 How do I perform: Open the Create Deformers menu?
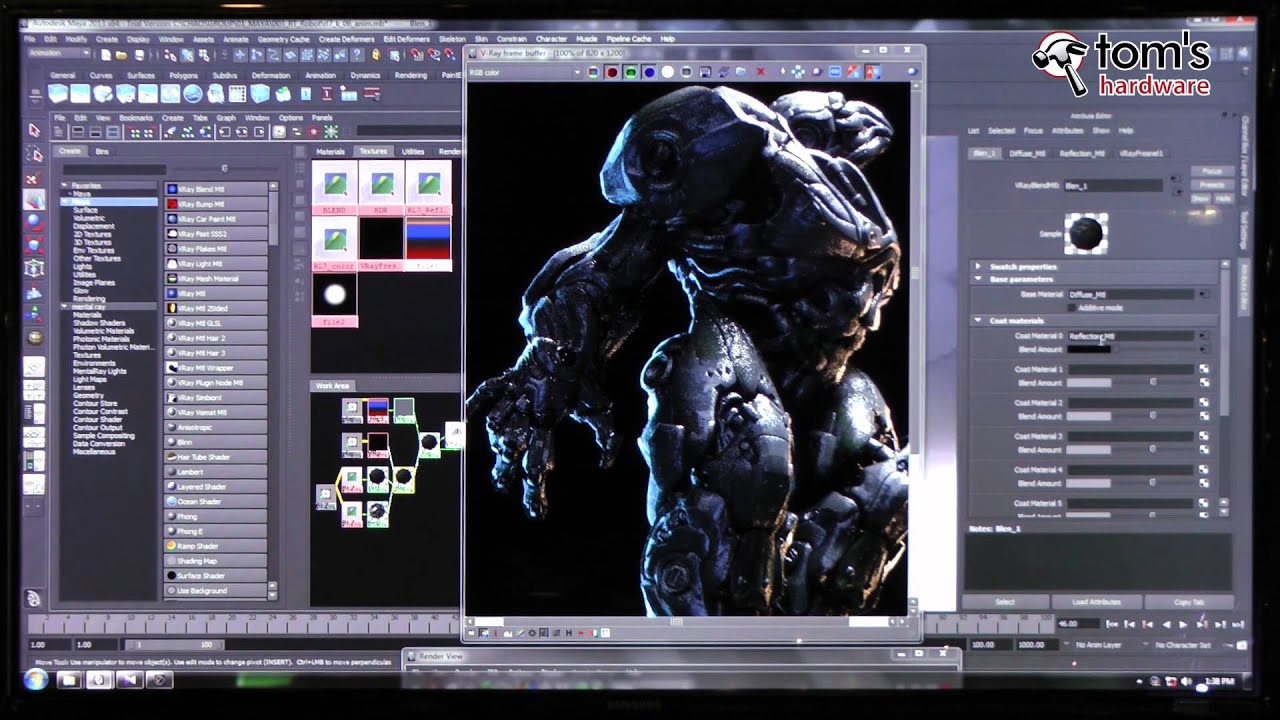coord(346,39)
